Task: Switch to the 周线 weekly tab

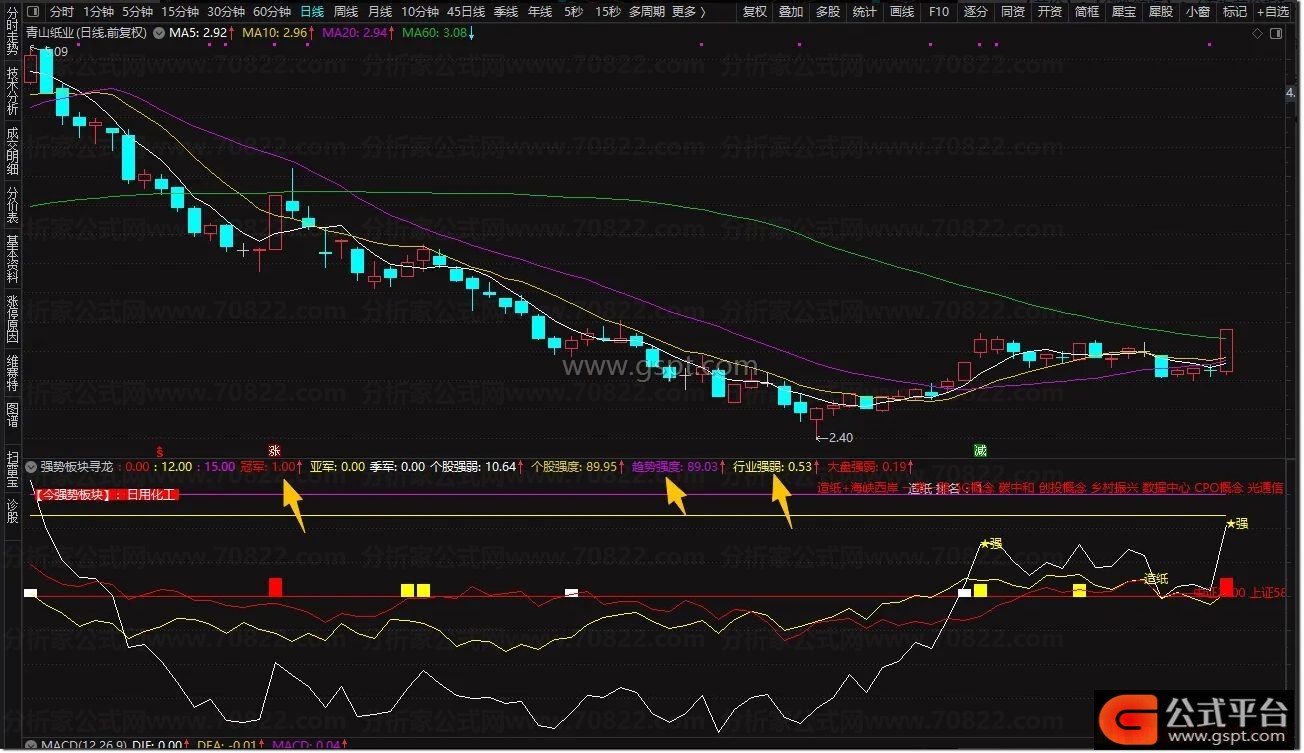Action: (x=346, y=12)
